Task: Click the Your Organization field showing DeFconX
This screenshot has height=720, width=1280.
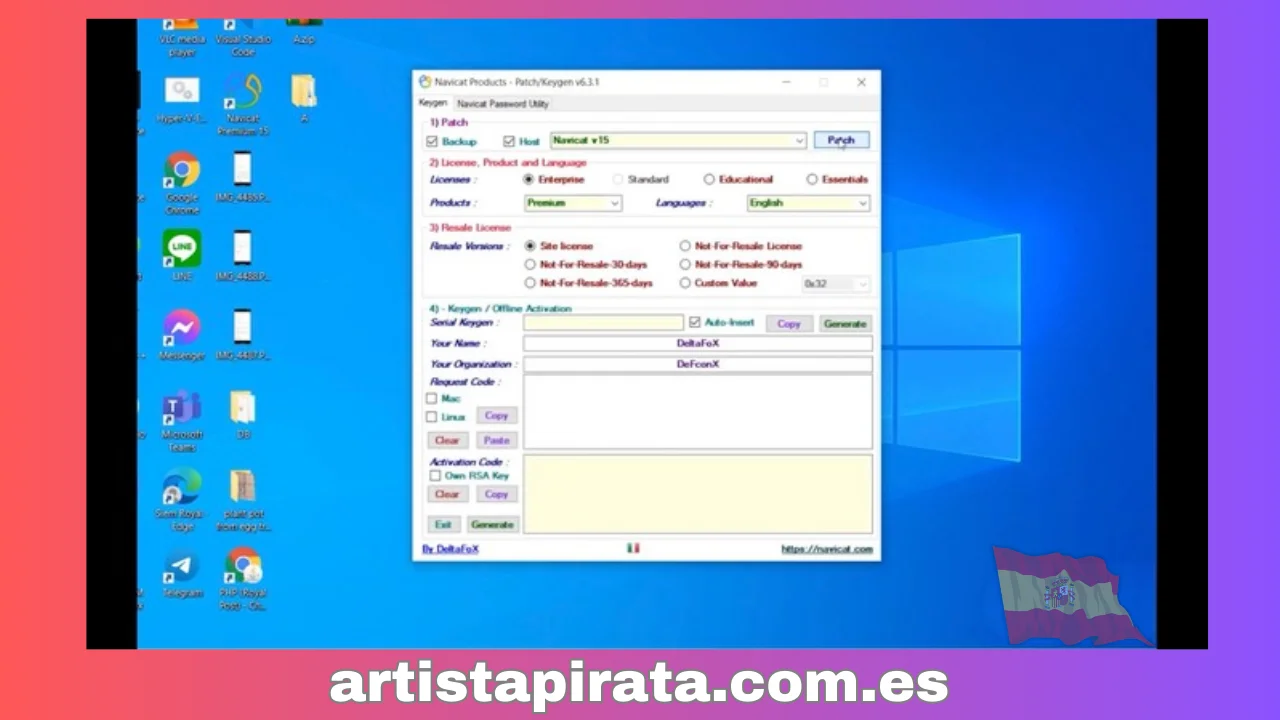Action: click(698, 364)
